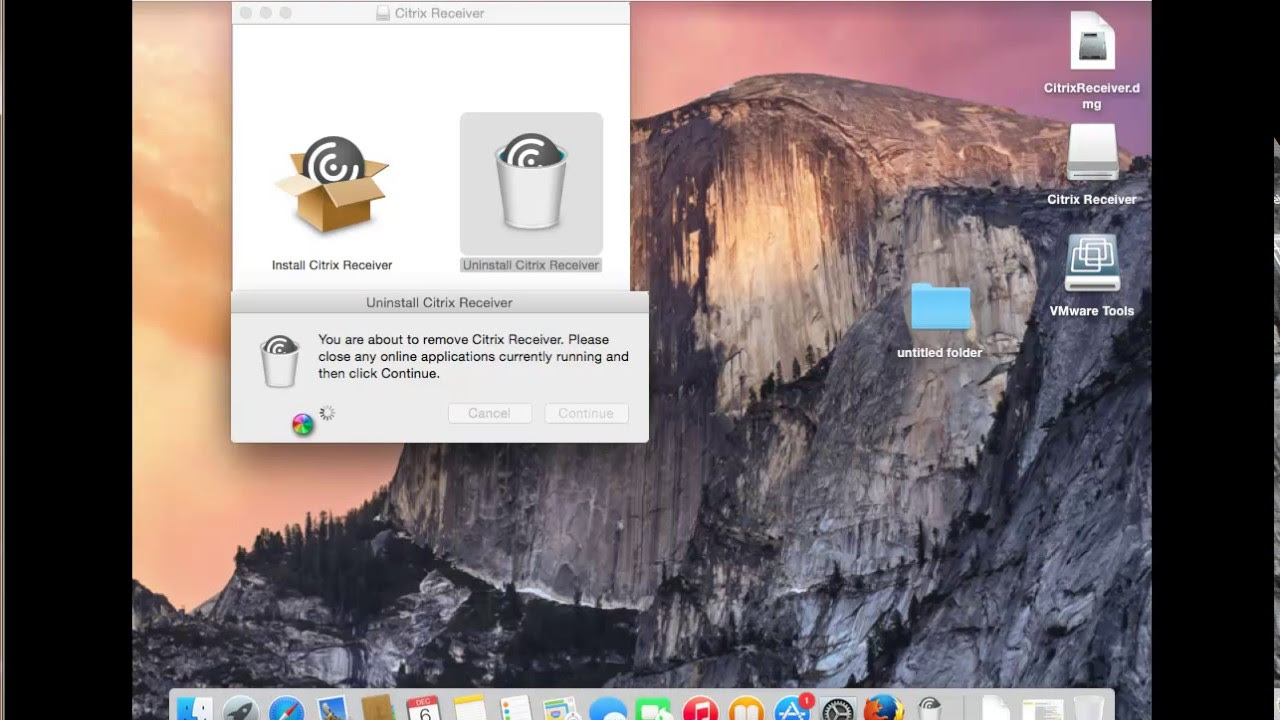The width and height of the screenshot is (1280, 720).
Task: Select the VMware Tools desktop icon
Action: coord(1092,265)
